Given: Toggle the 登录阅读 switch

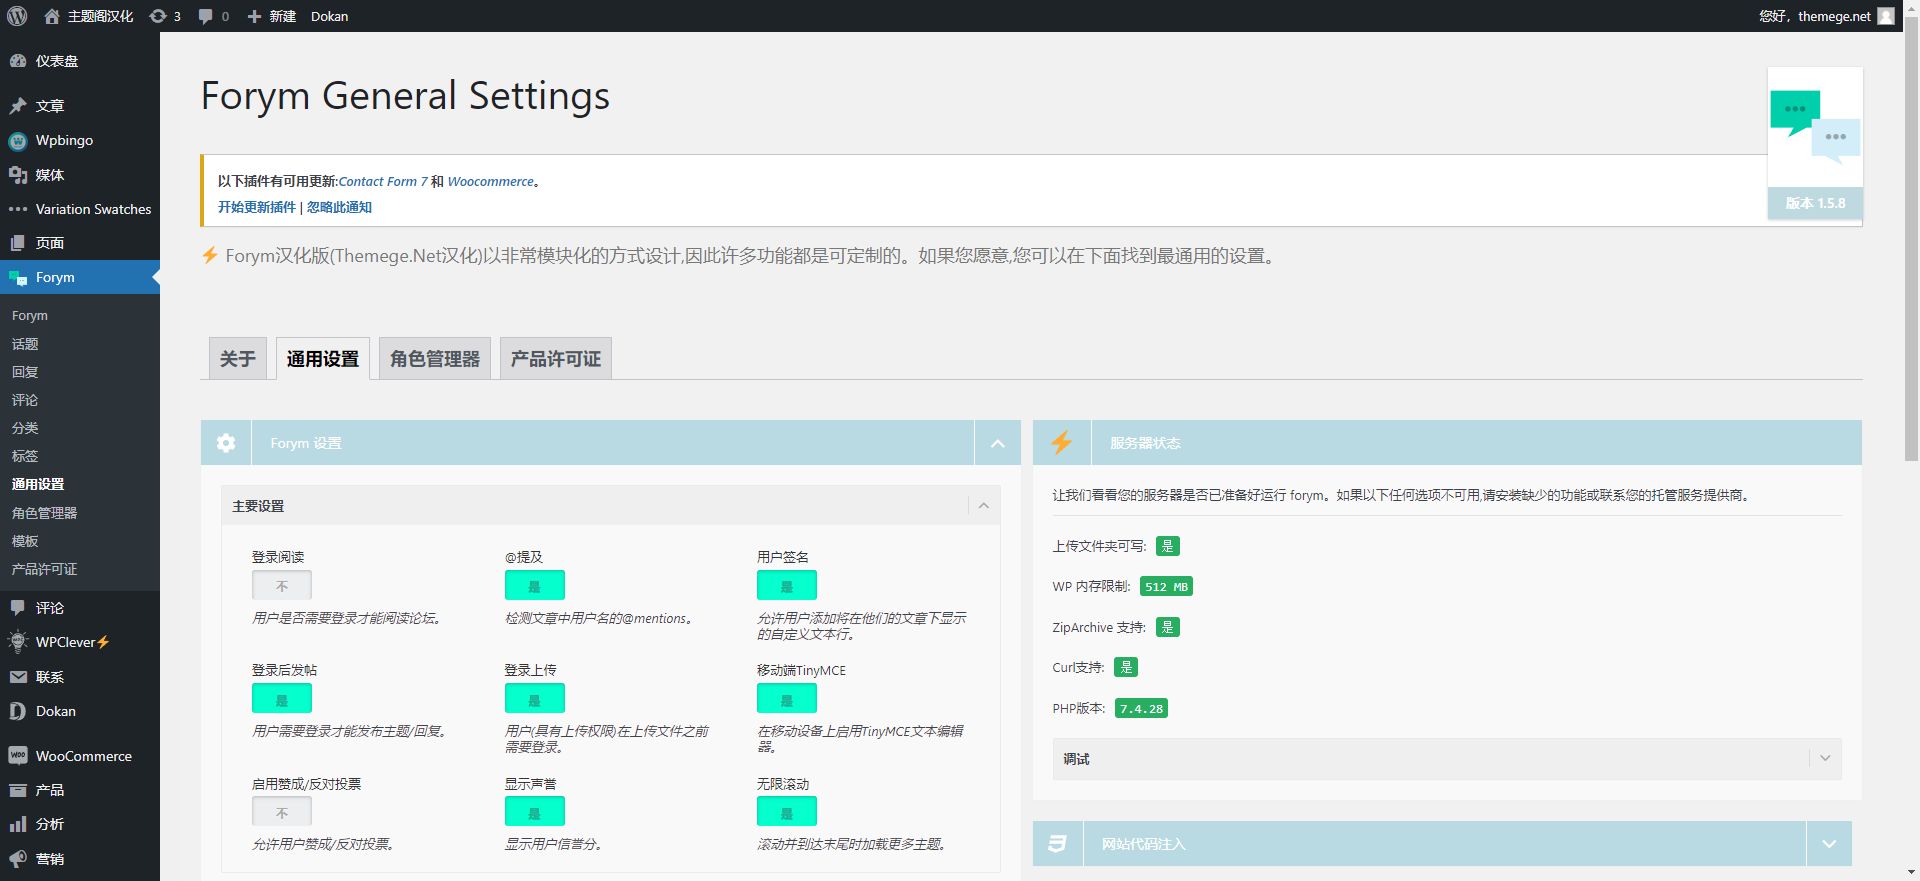Looking at the screenshot, I should click(x=282, y=585).
